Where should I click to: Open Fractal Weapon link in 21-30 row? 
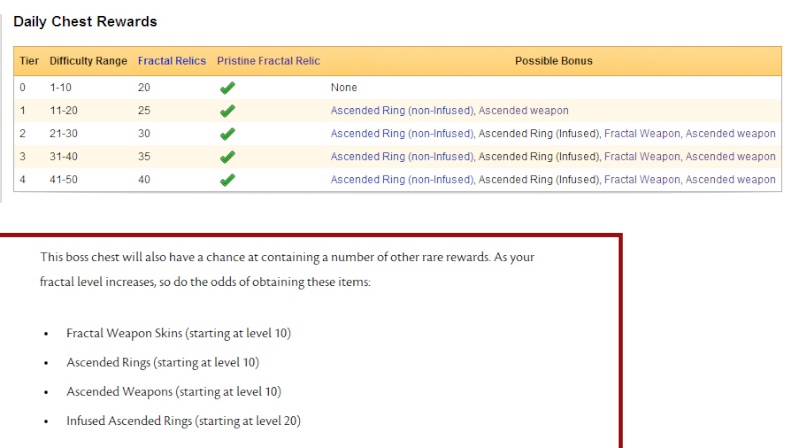click(x=642, y=134)
